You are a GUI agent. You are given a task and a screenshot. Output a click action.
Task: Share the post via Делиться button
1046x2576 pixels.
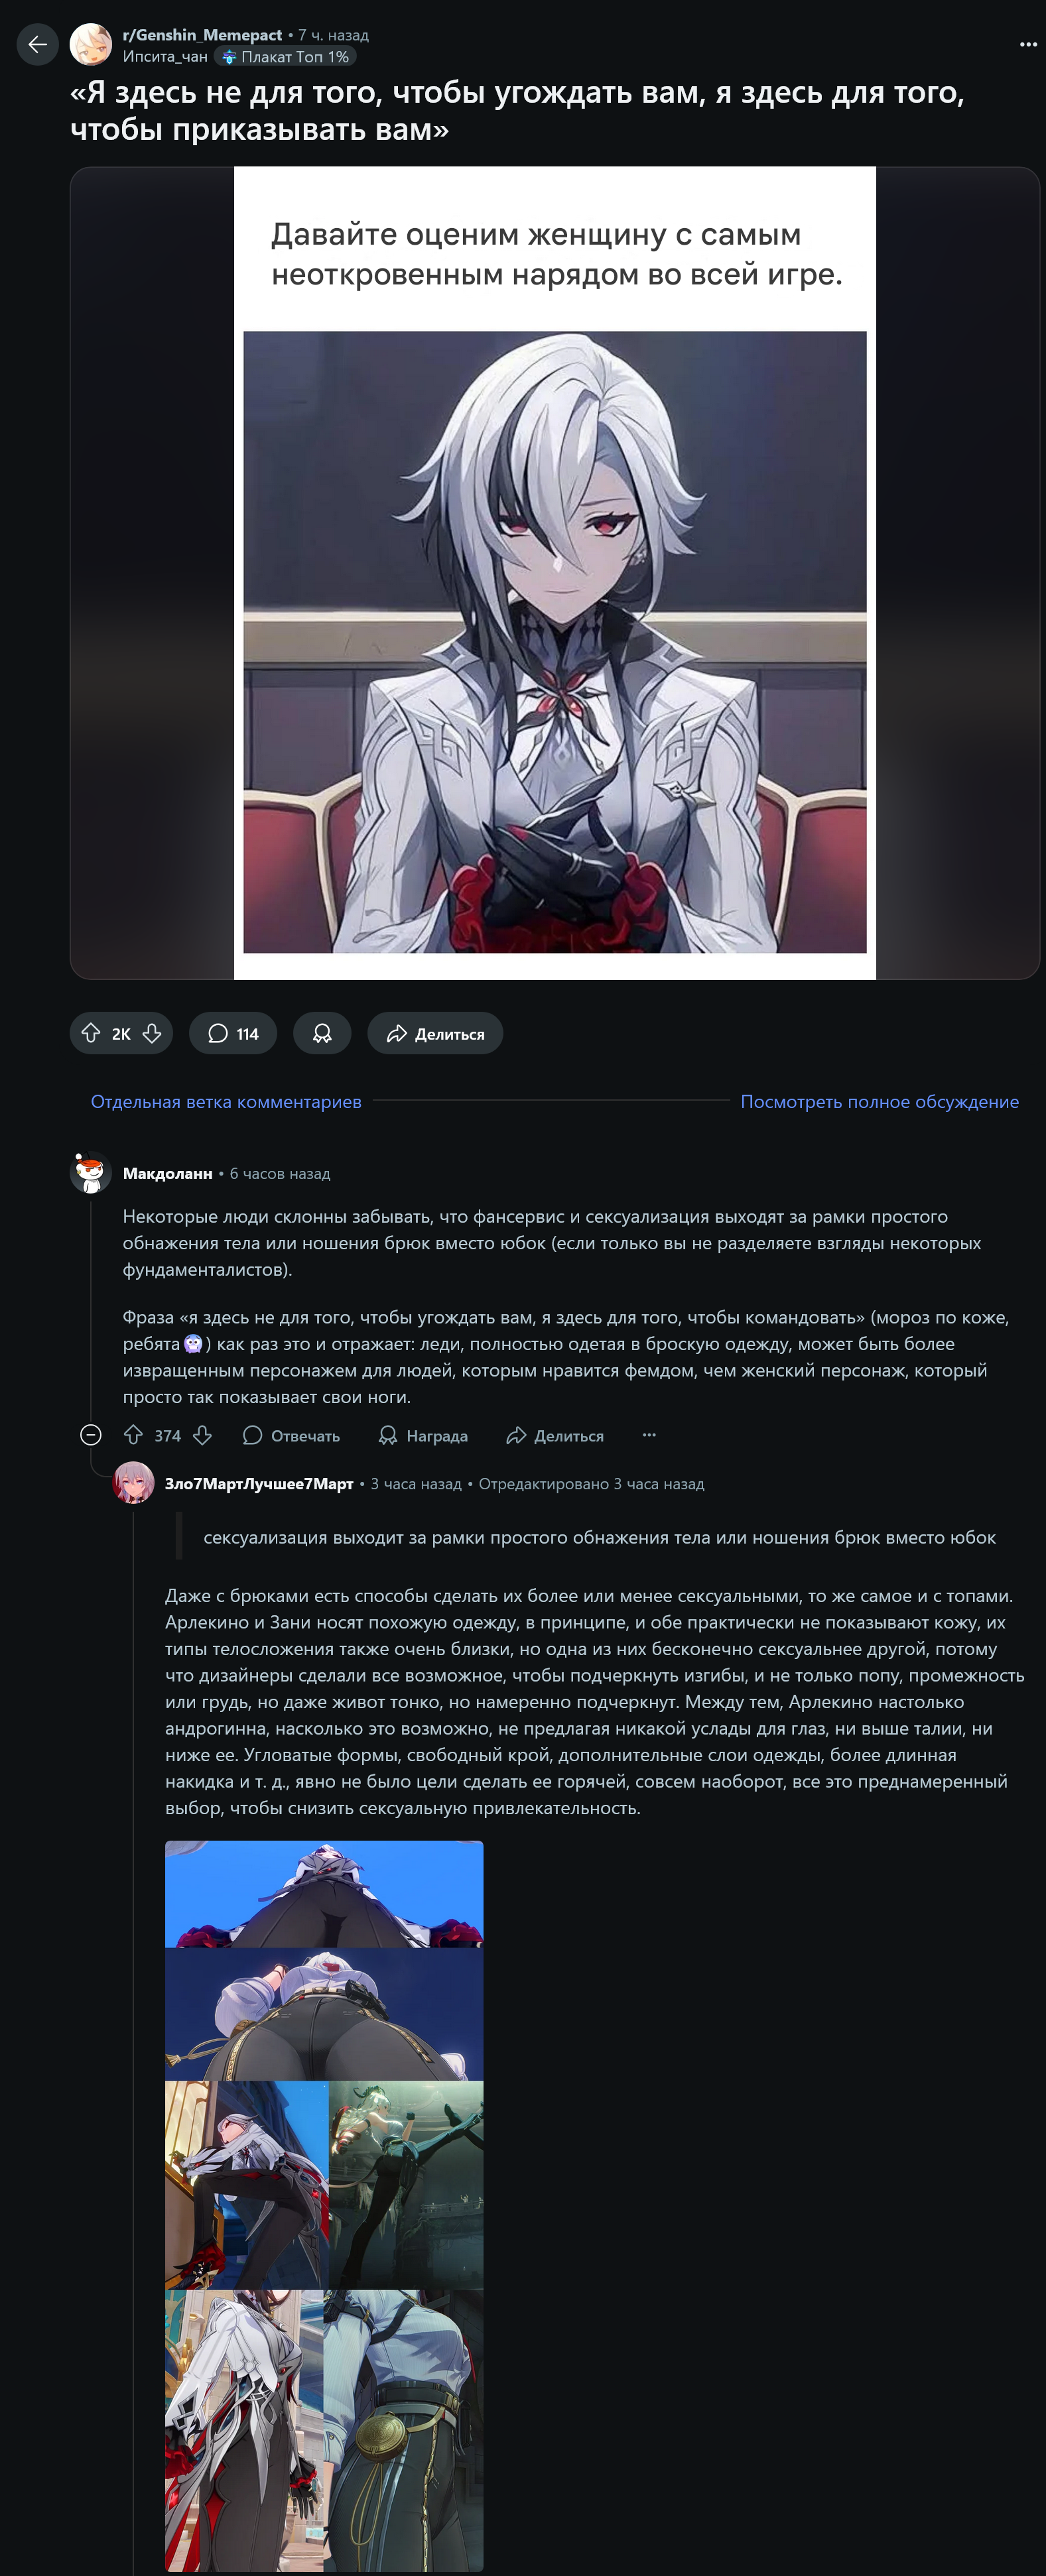(x=435, y=1033)
